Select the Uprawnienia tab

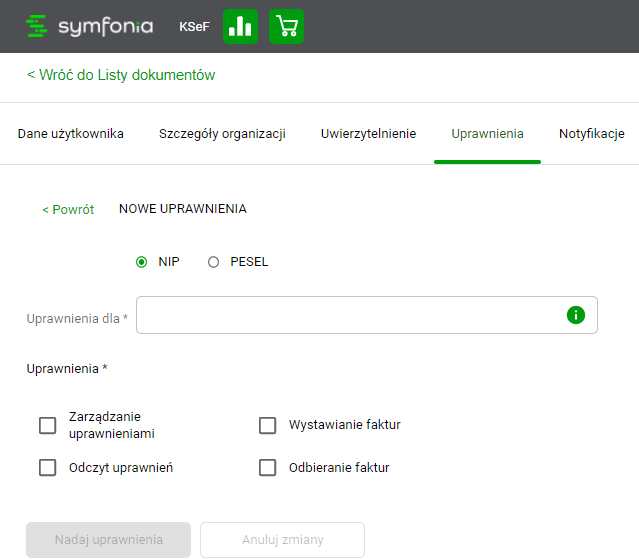[487, 134]
